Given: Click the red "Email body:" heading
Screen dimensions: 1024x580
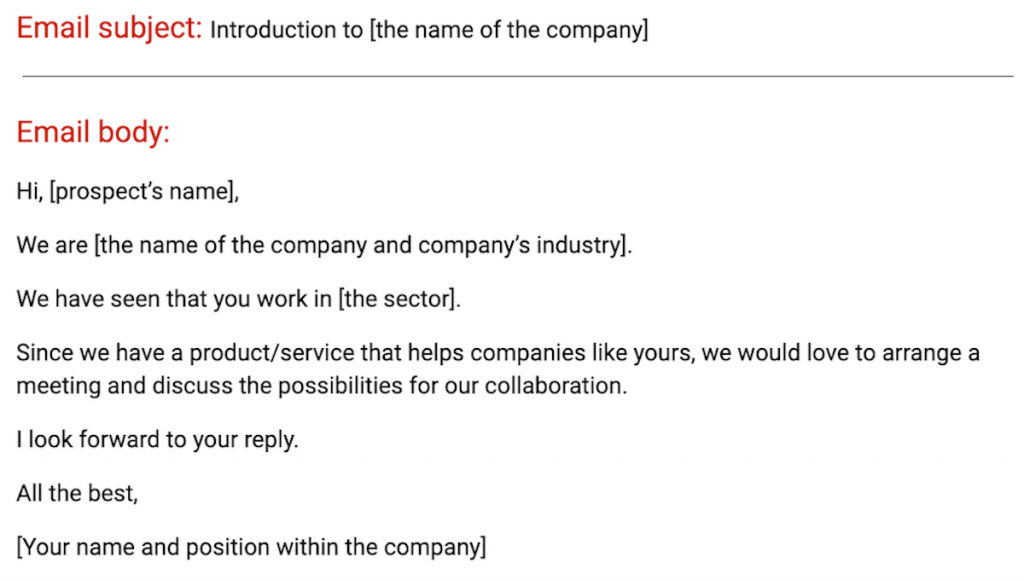Looking at the screenshot, I should (93, 132).
